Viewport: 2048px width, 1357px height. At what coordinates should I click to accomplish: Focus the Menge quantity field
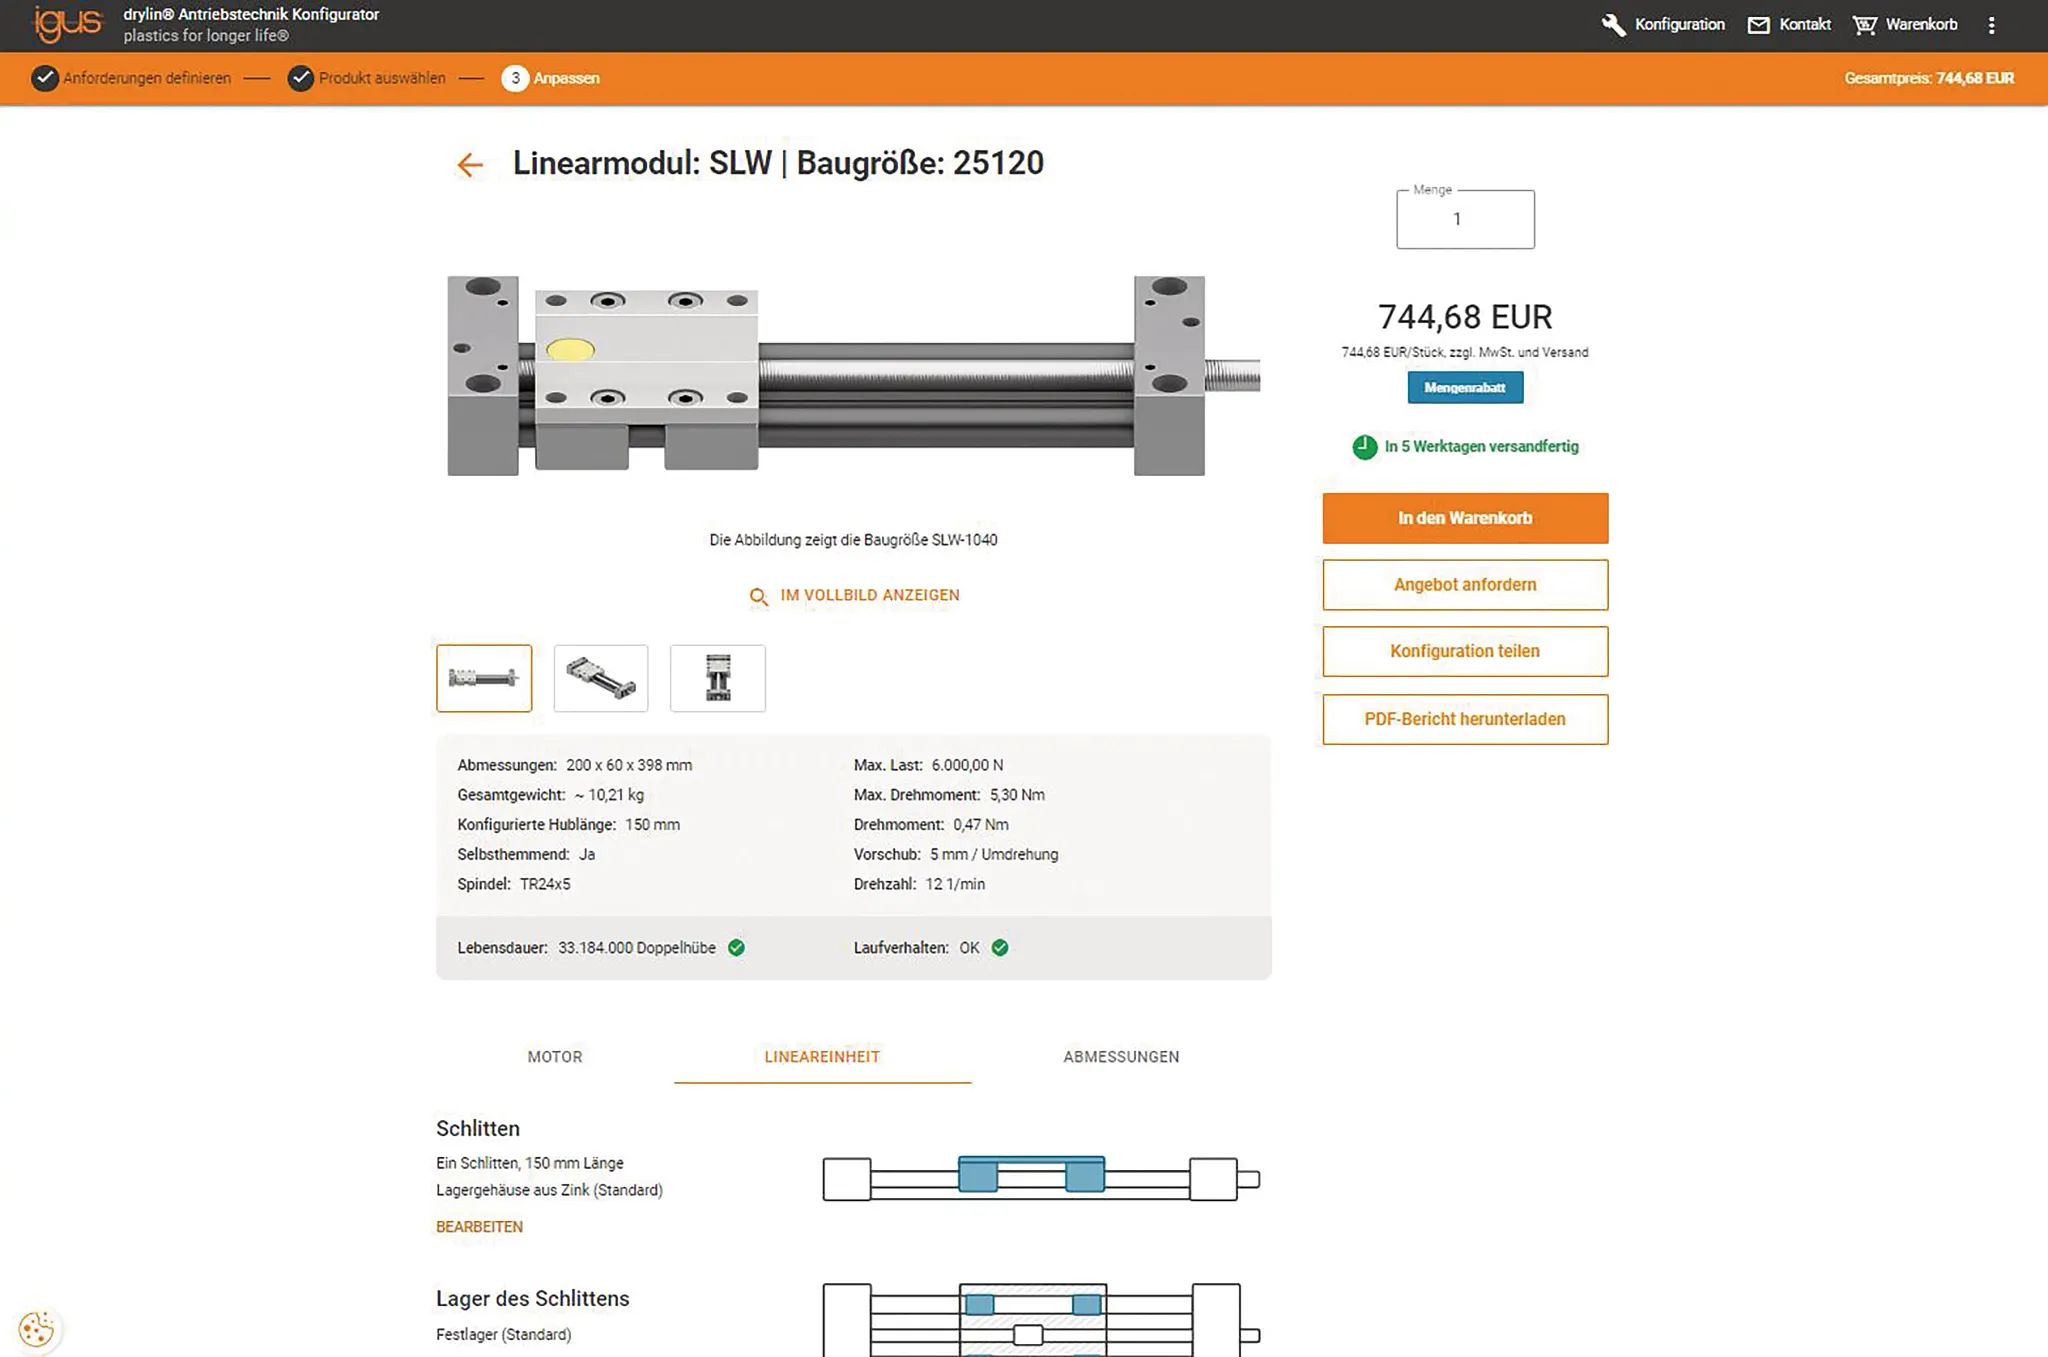click(x=1465, y=219)
